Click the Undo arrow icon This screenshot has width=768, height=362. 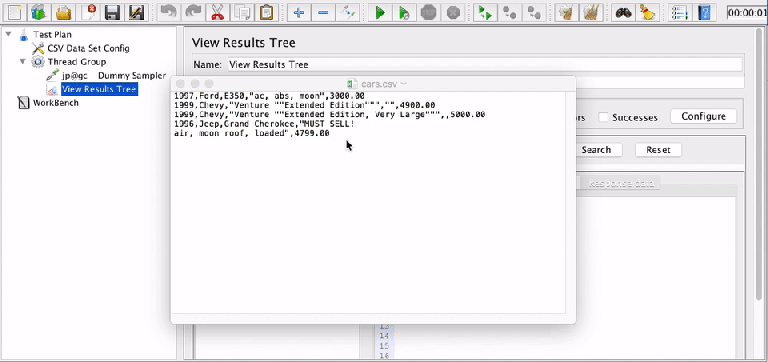[x=168, y=12]
